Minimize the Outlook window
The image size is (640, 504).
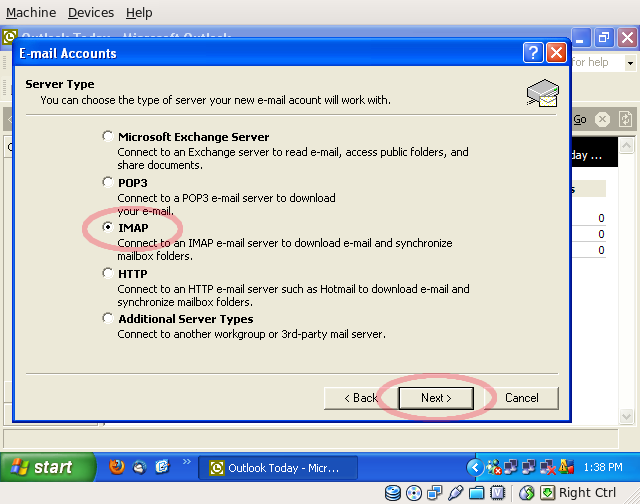click(580, 38)
